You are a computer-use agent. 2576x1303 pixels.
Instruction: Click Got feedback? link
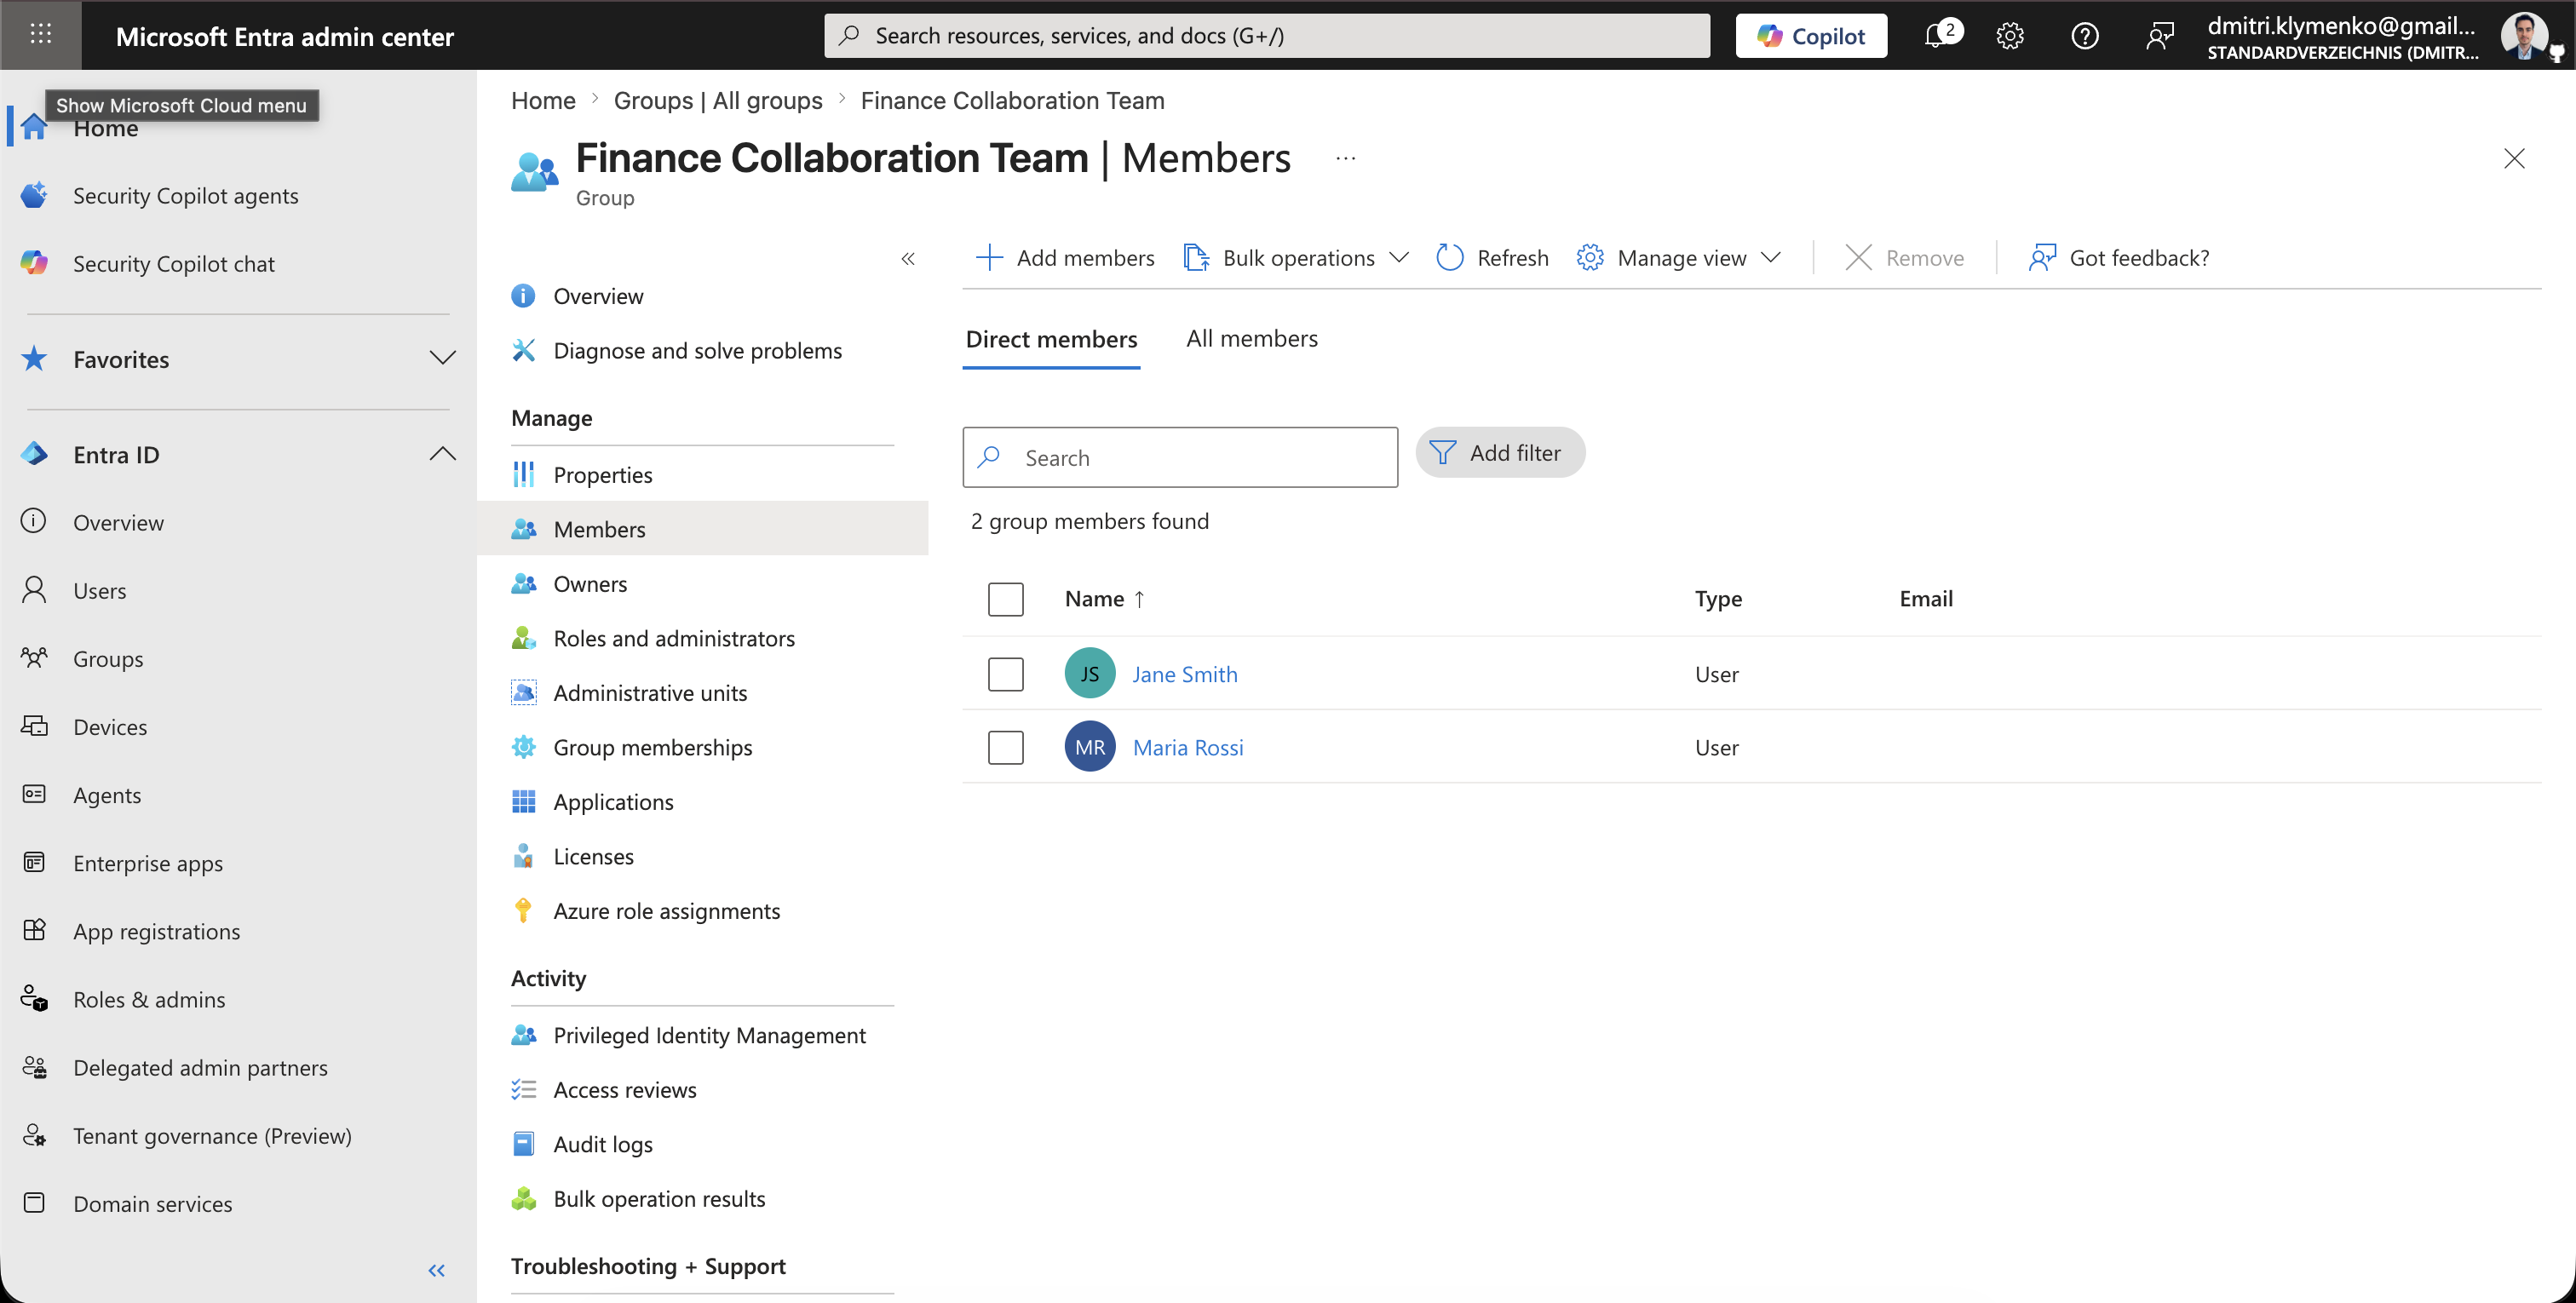click(2118, 258)
